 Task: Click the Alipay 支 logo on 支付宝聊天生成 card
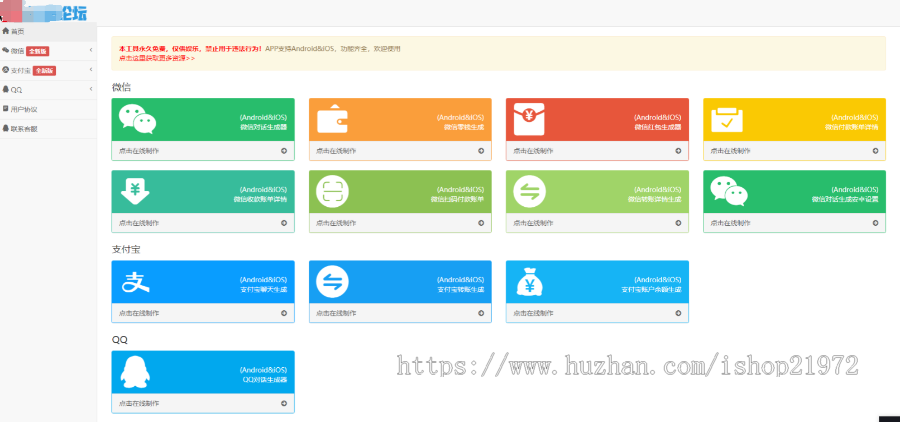136,282
